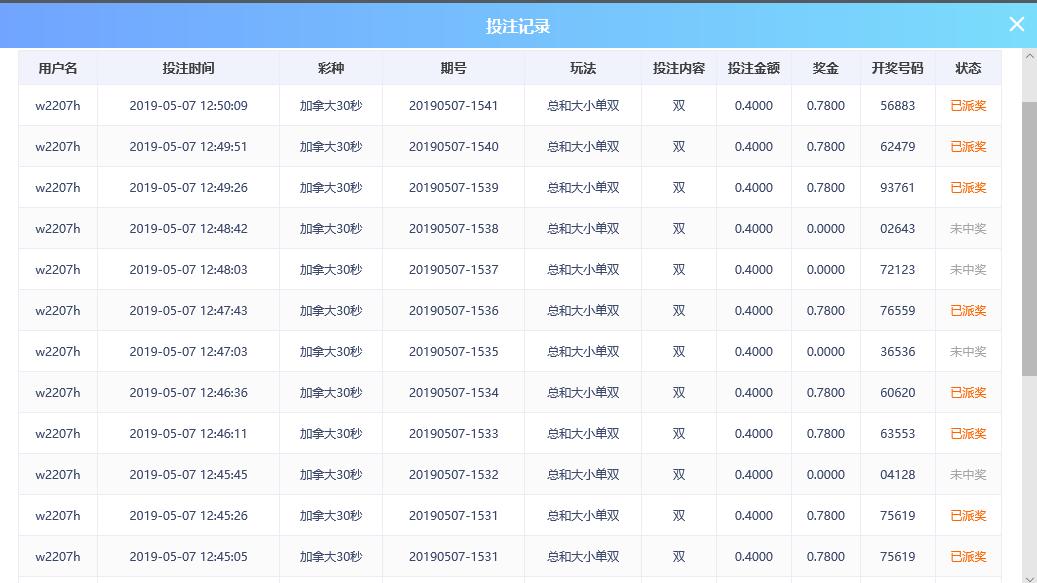This screenshot has width=1037, height=583.
Task: Select the 已派奖 status for period 20190507-1541
Action: click(968, 105)
